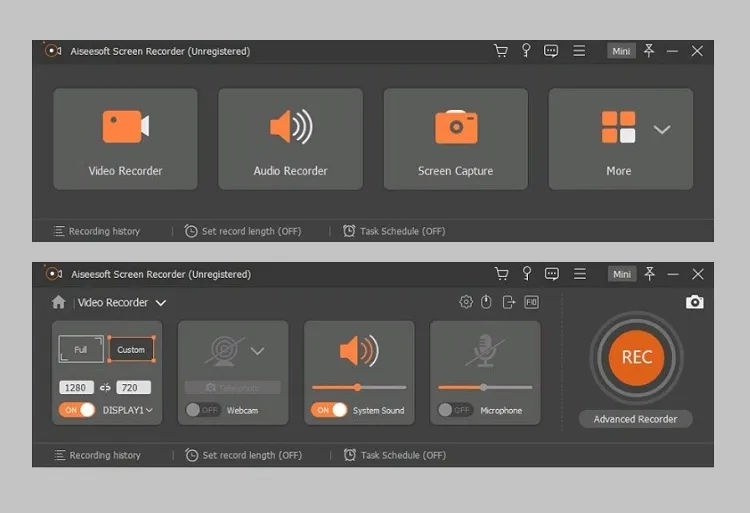
Task: Turn off the System Sound toggle
Action: (329, 410)
